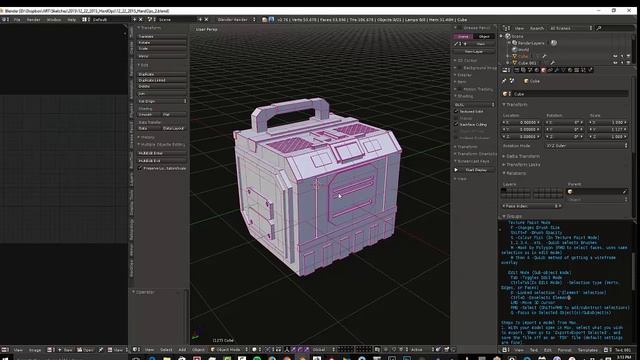640x360 pixels.
Task: Toggle the 3D manipulator widget icon
Action: coord(287,350)
